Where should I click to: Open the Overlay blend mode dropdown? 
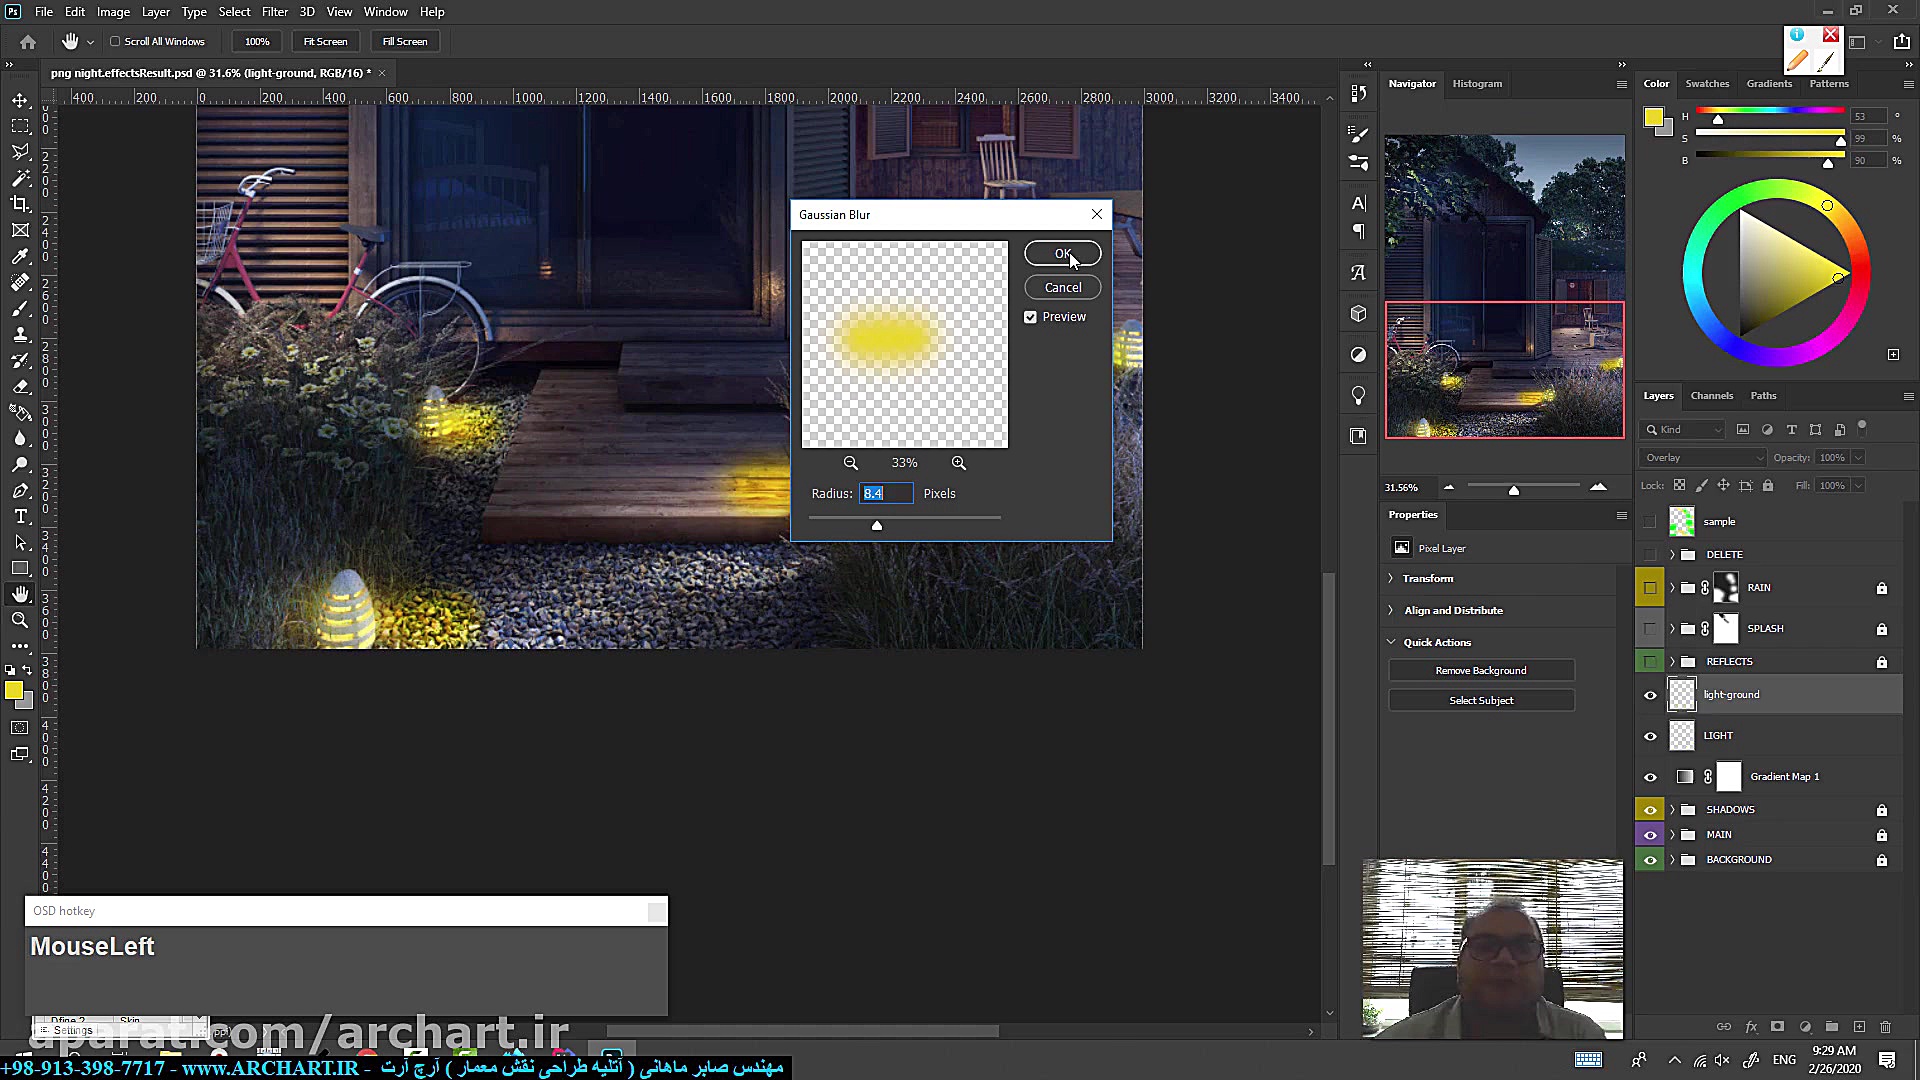(x=1703, y=458)
